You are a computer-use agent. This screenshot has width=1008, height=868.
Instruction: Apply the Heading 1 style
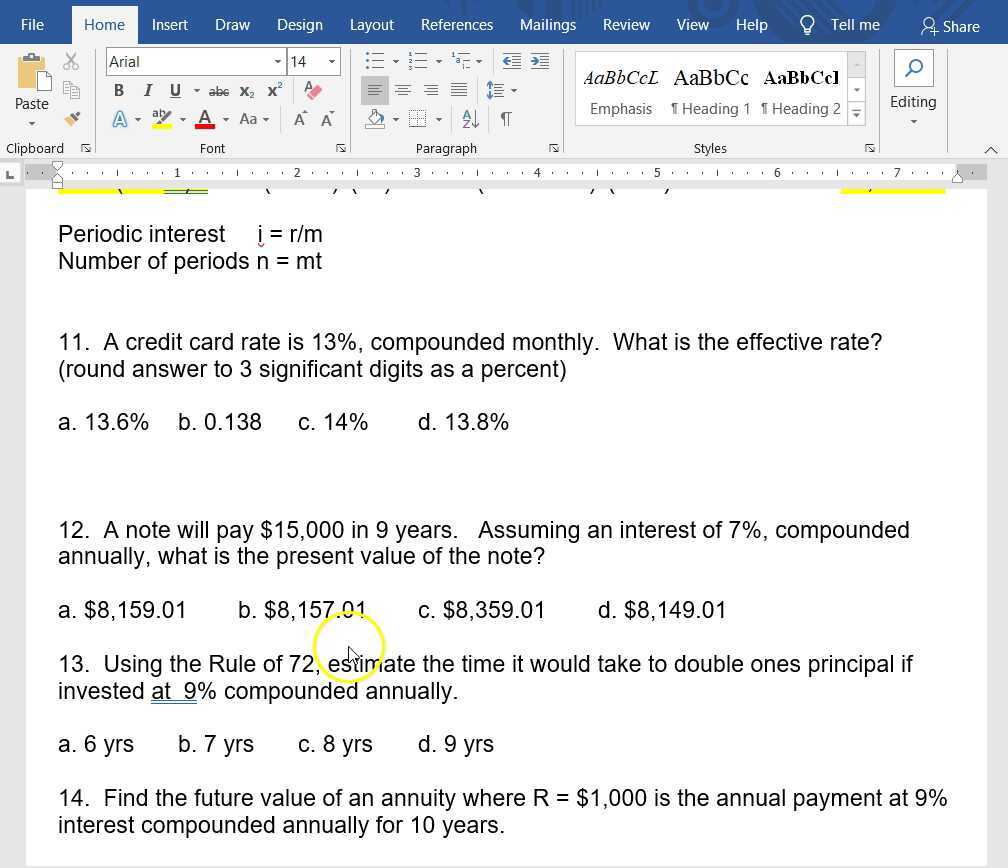pyautogui.click(x=710, y=91)
